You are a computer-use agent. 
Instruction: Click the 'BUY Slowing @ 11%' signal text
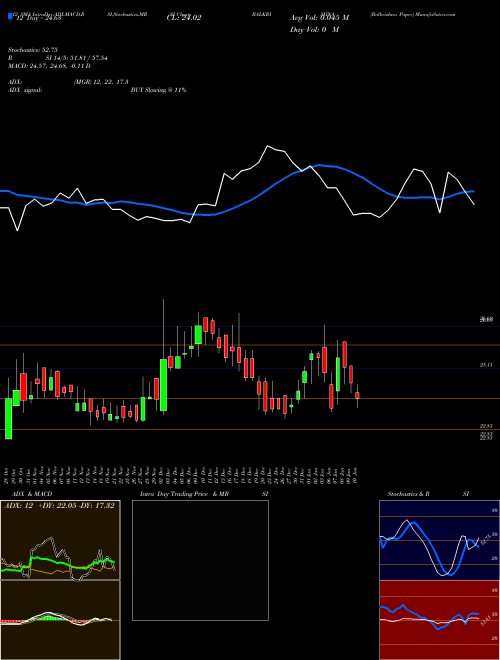click(x=158, y=90)
